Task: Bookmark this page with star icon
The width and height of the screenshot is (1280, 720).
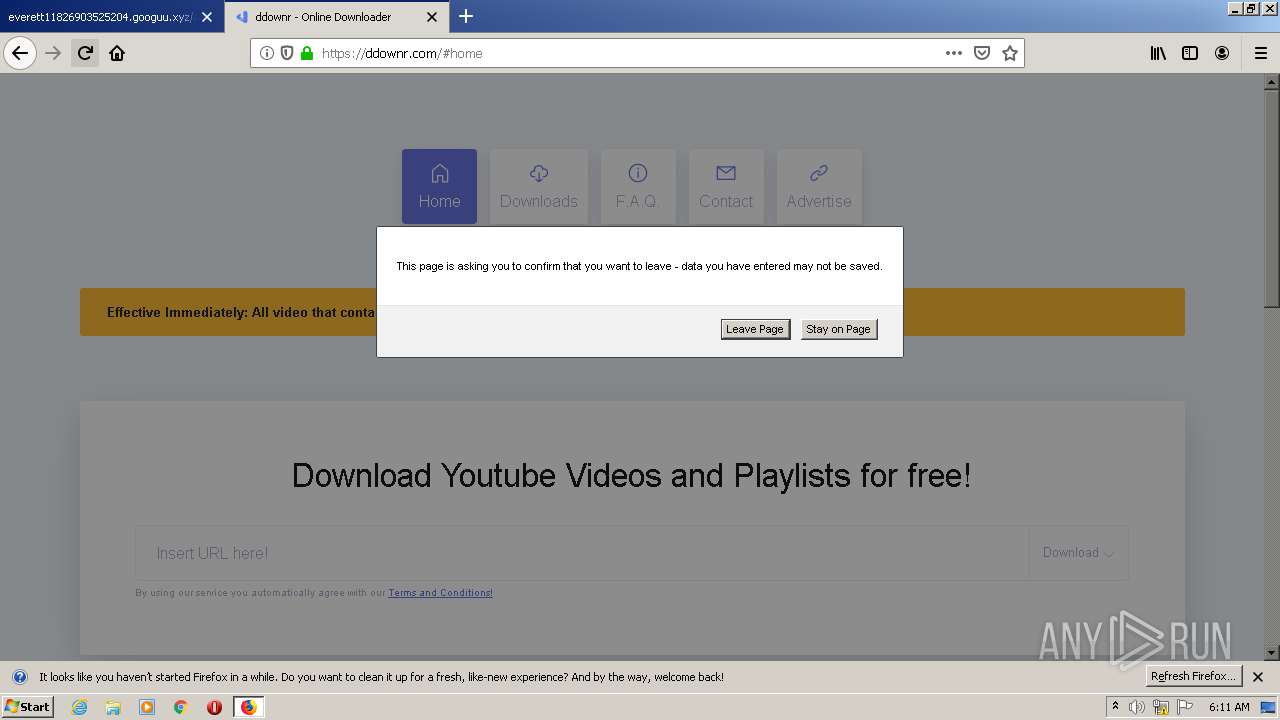Action: 1010,53
